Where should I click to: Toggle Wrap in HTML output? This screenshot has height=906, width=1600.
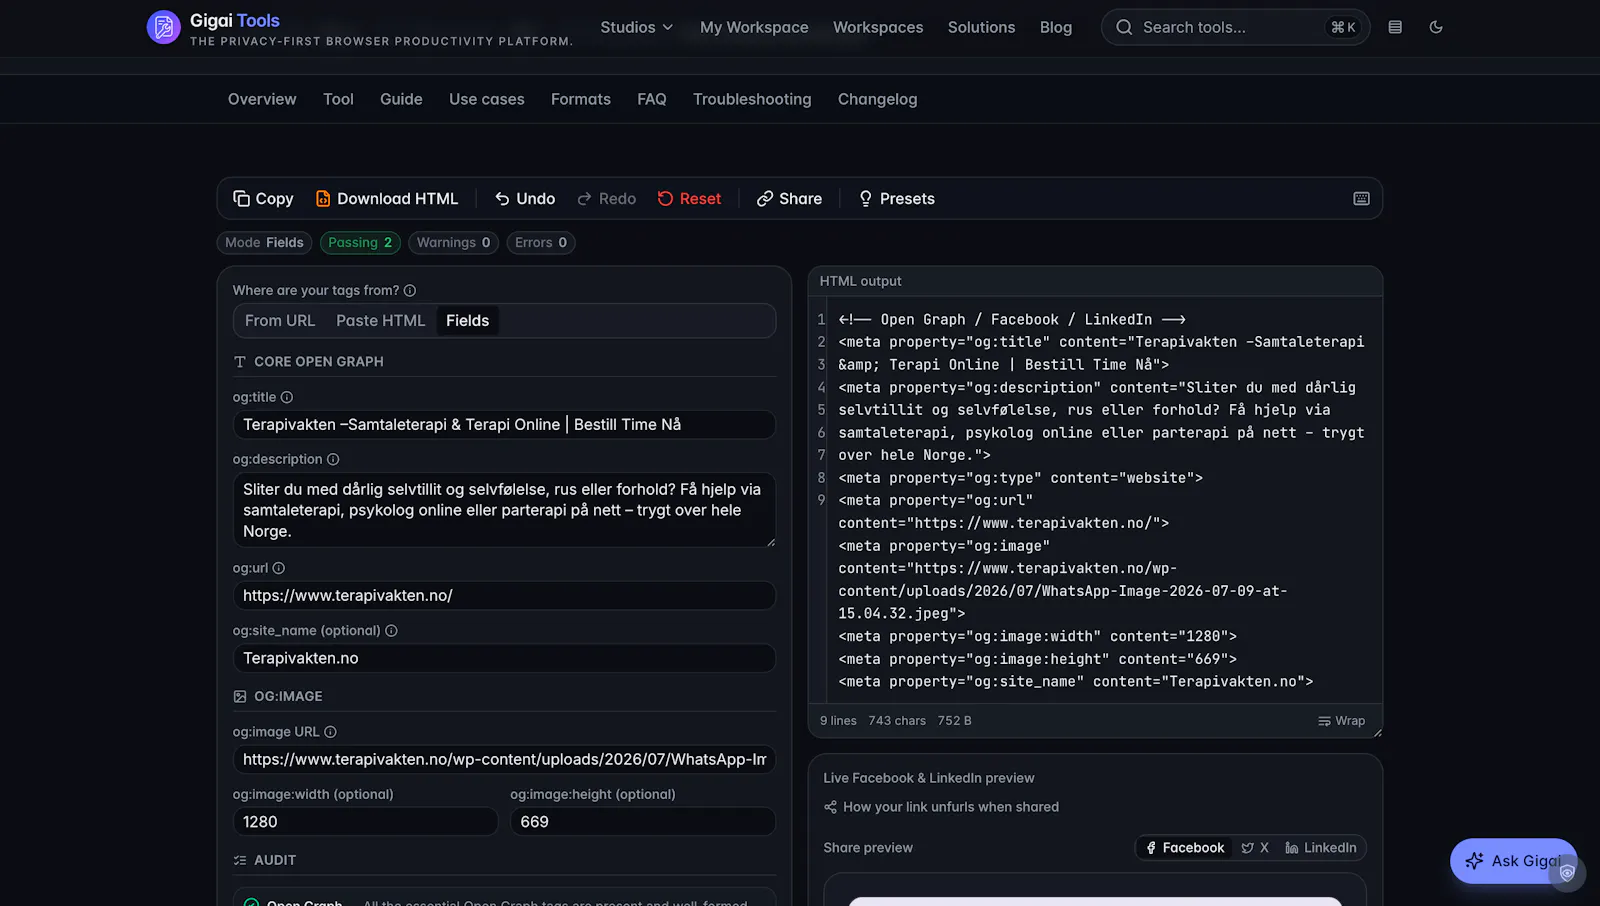tap(1341, 721)
